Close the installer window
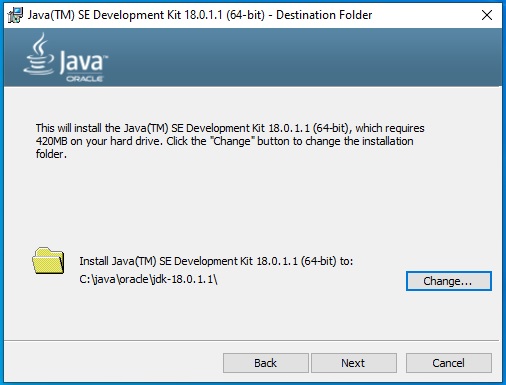Screen dimensions: 506x385 [x=487, y=15]
